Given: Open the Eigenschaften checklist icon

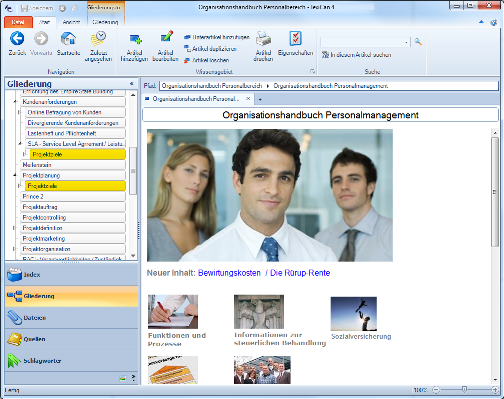Looking at the screenshot, I should [x=295, y=38].
